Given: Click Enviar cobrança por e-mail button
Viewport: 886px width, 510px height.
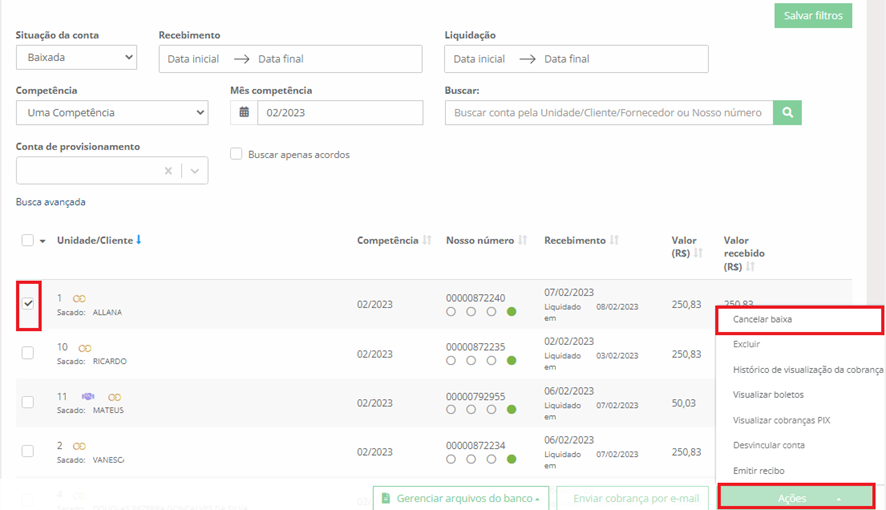Looking at the screenshot, I should tap(632, 498).
